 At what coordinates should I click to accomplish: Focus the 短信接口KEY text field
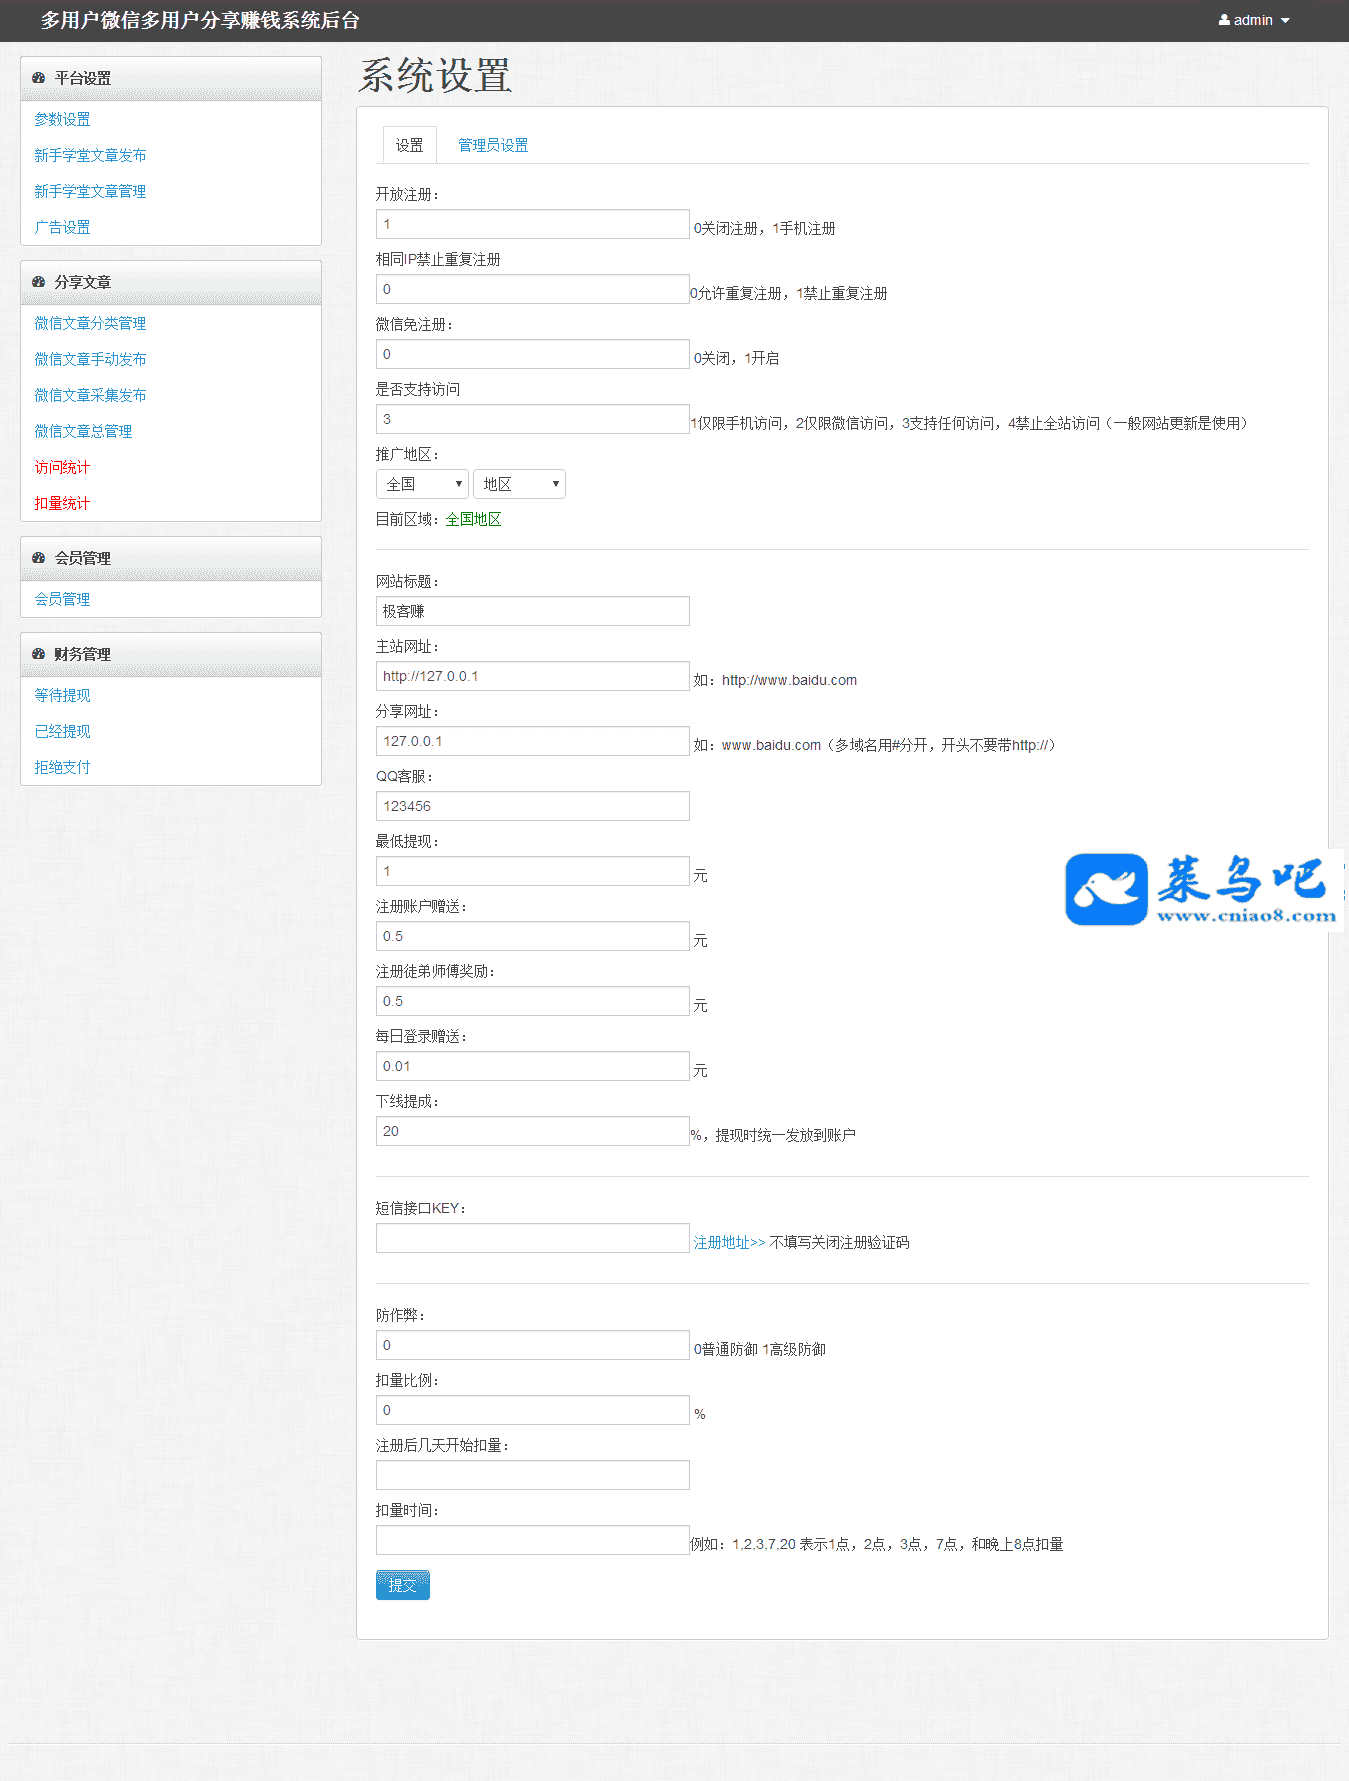(532, 1238)
